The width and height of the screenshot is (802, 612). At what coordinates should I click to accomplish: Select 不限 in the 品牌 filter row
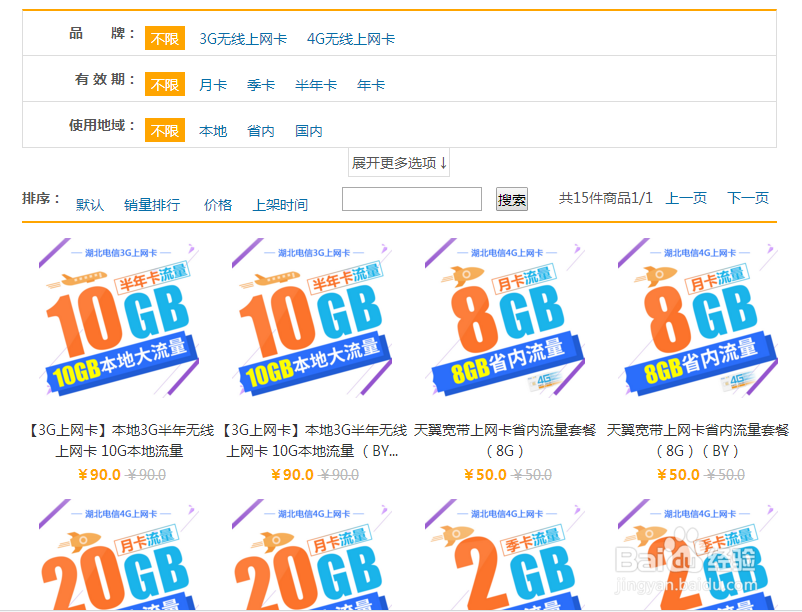click(x=165, y=38)
